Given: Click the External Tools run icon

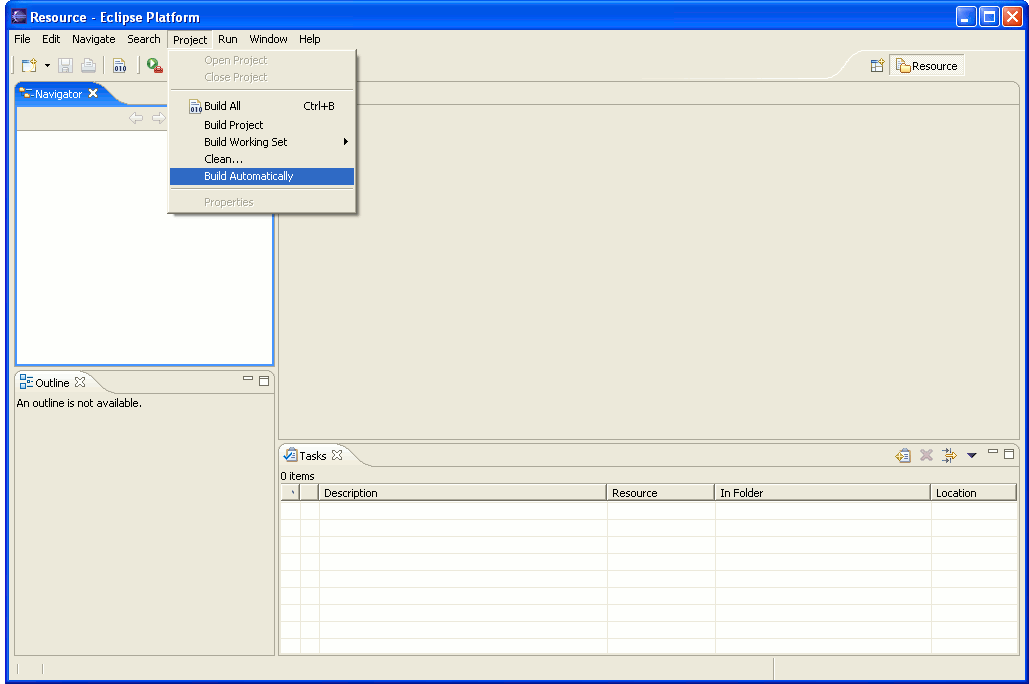Looking at the screenshot, I should point(154,66).
